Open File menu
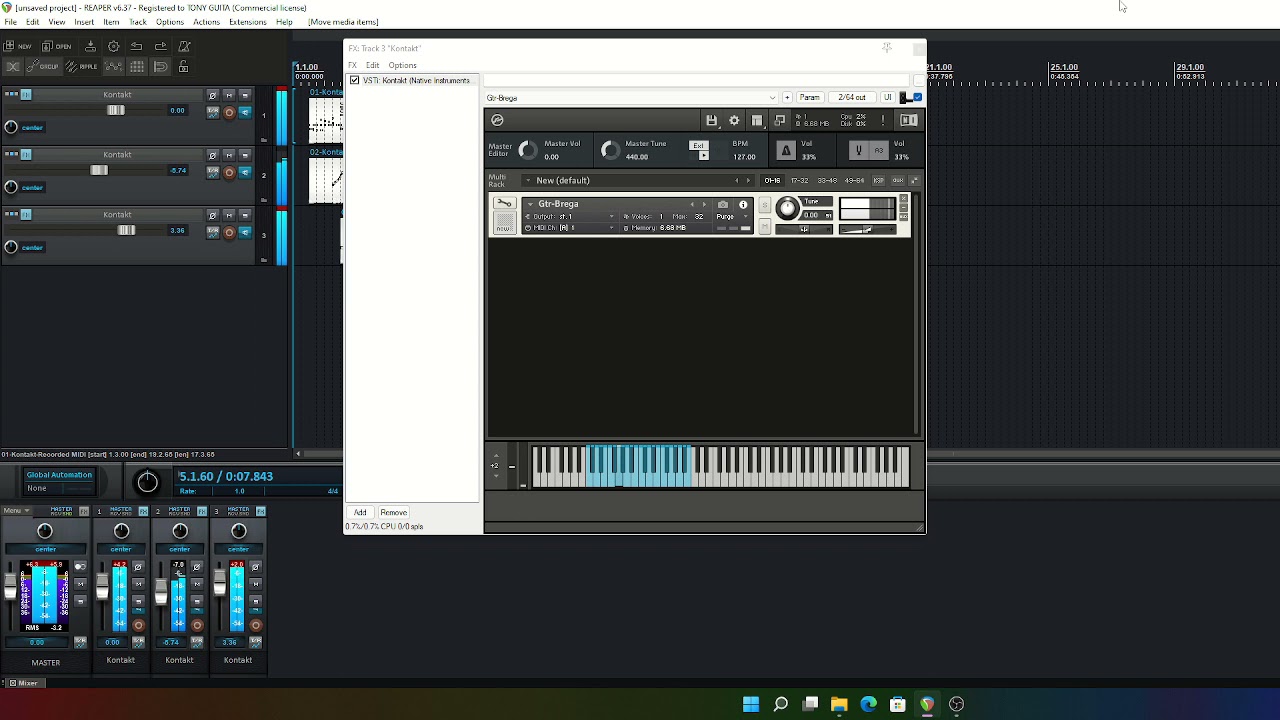Viewport: 1280px width, 720px height. (10, 22)
